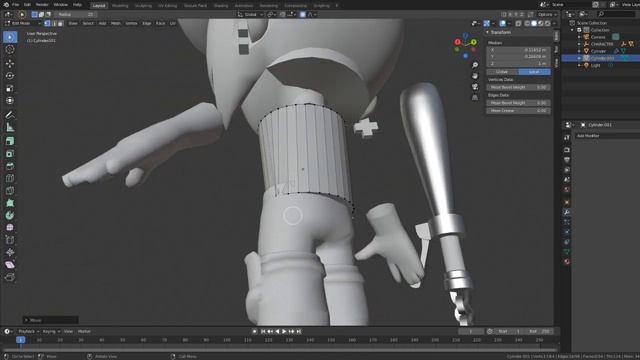Select the Move tool
The height and width of the screenshot is (360, 640).
(x=10, y=63)
